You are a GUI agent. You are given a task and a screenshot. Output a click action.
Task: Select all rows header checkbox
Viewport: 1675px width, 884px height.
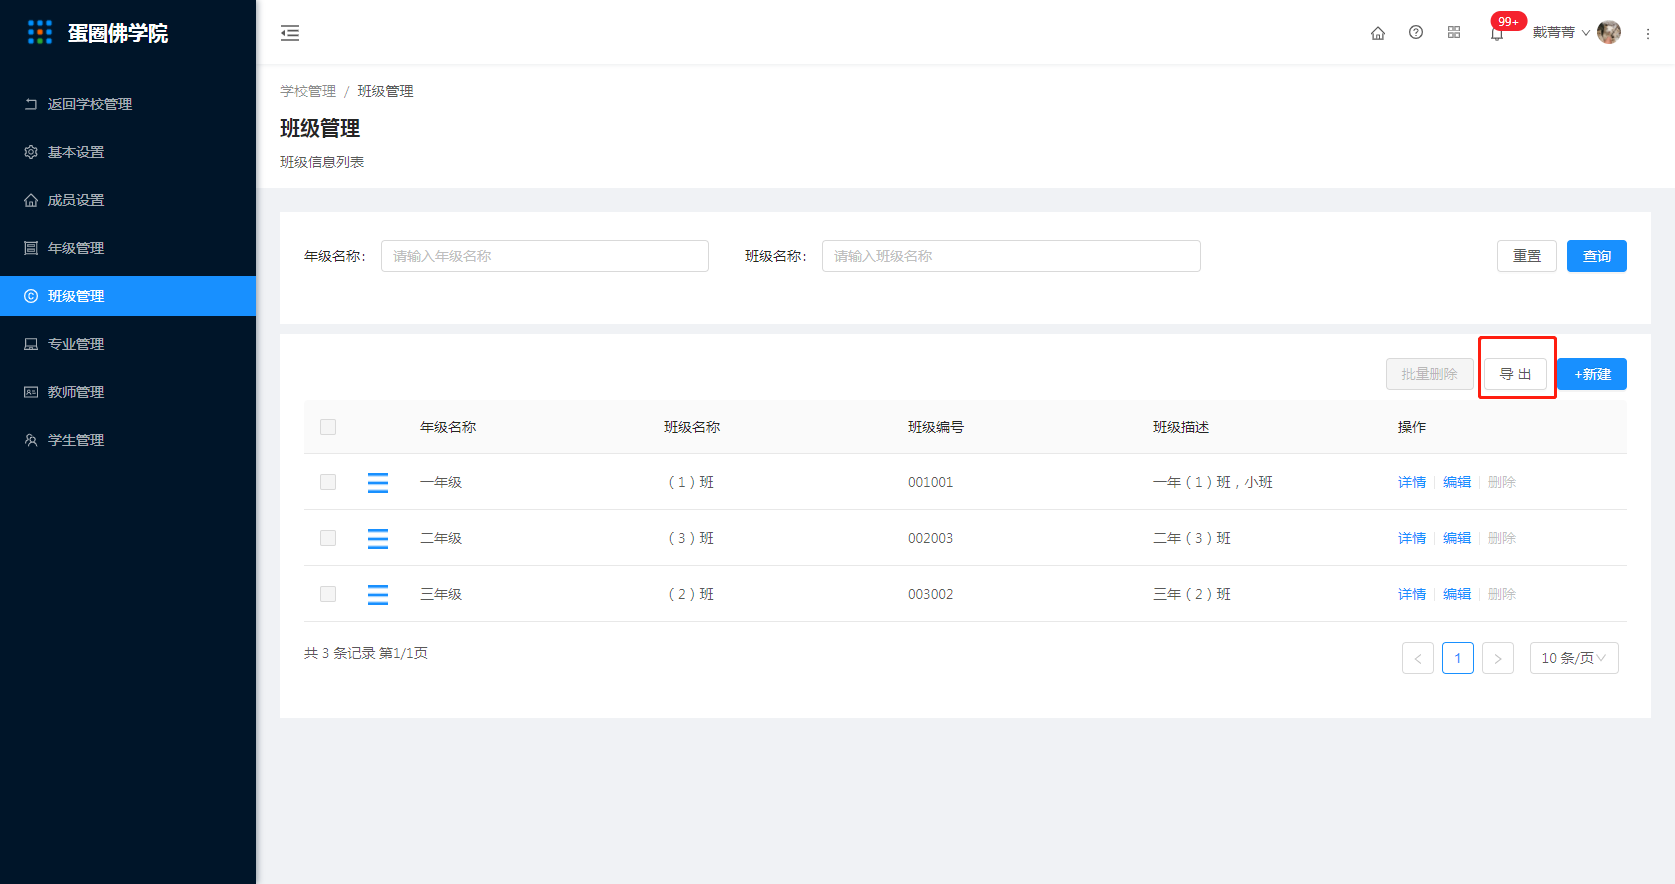point(328,427)
